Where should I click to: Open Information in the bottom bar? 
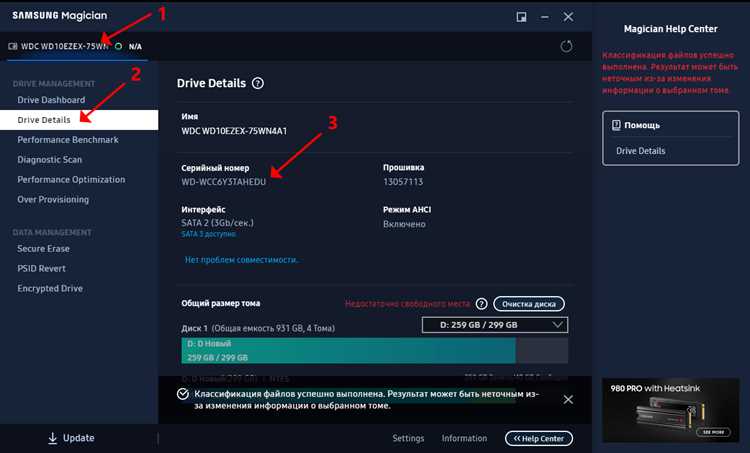click(x=464, y=438)
